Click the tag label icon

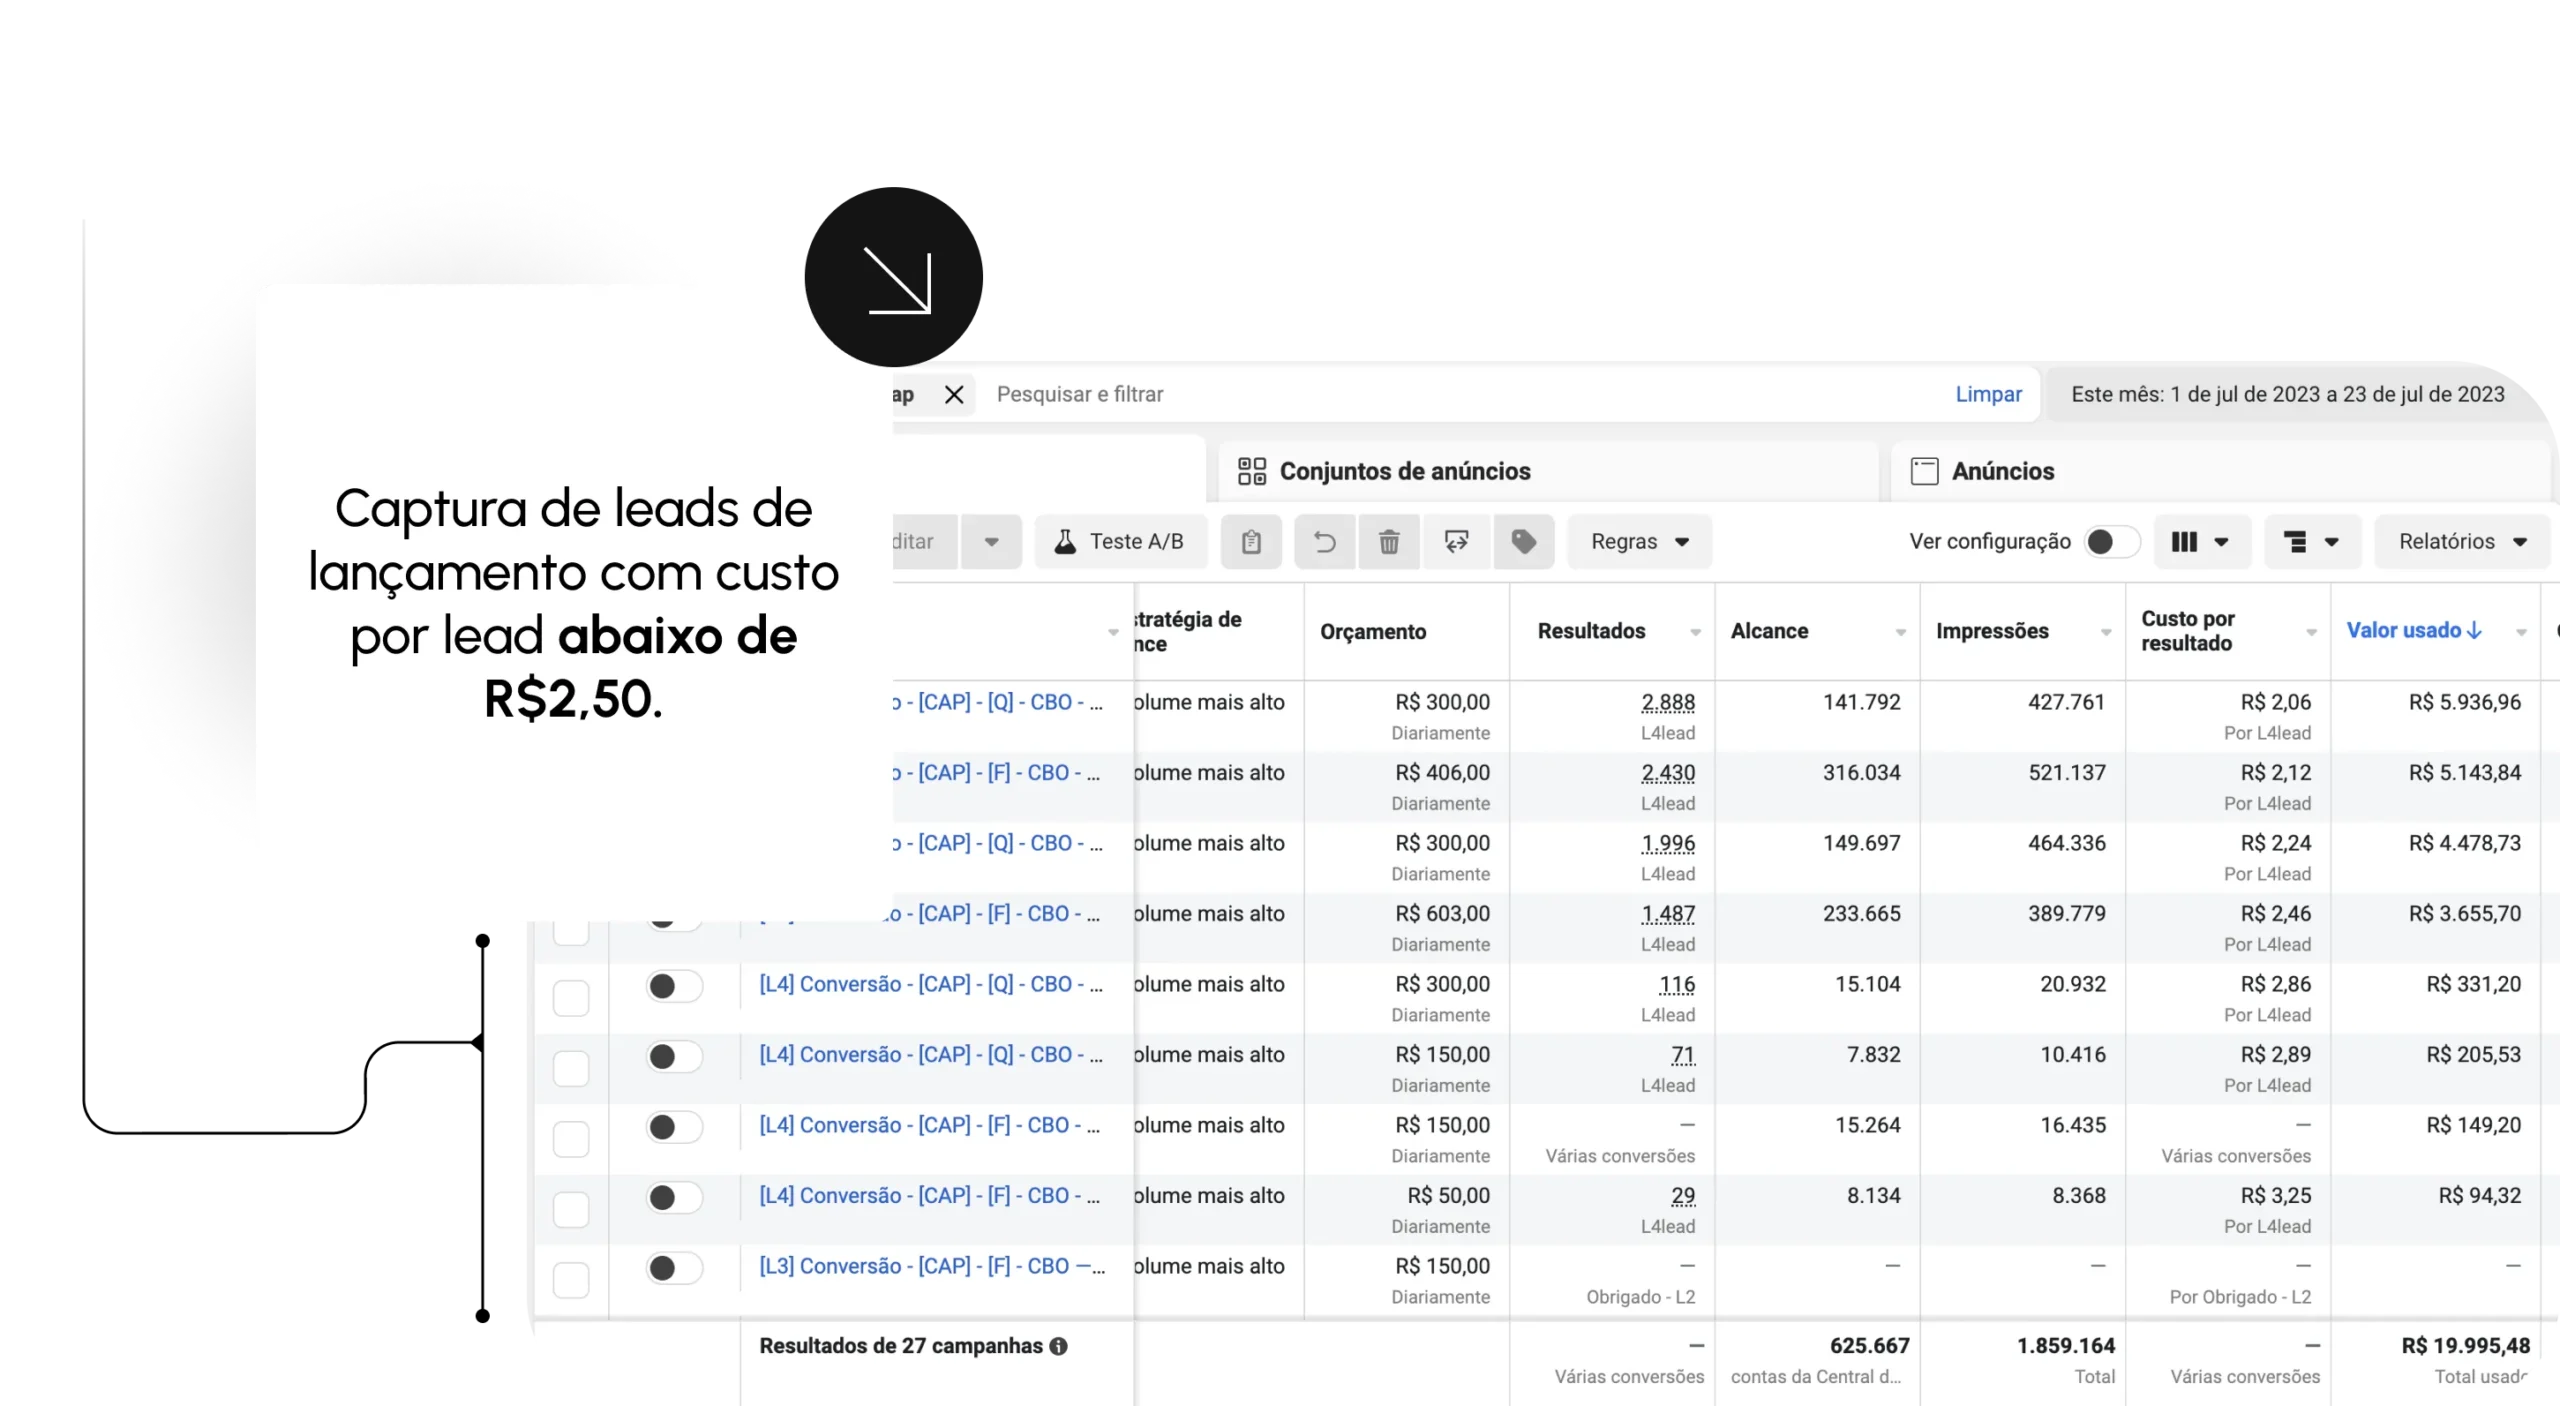coord(1523,542)
